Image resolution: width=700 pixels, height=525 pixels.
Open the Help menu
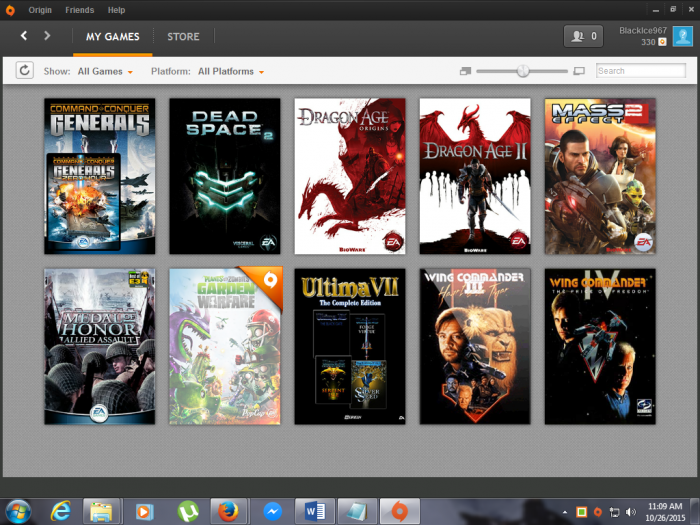116,10
